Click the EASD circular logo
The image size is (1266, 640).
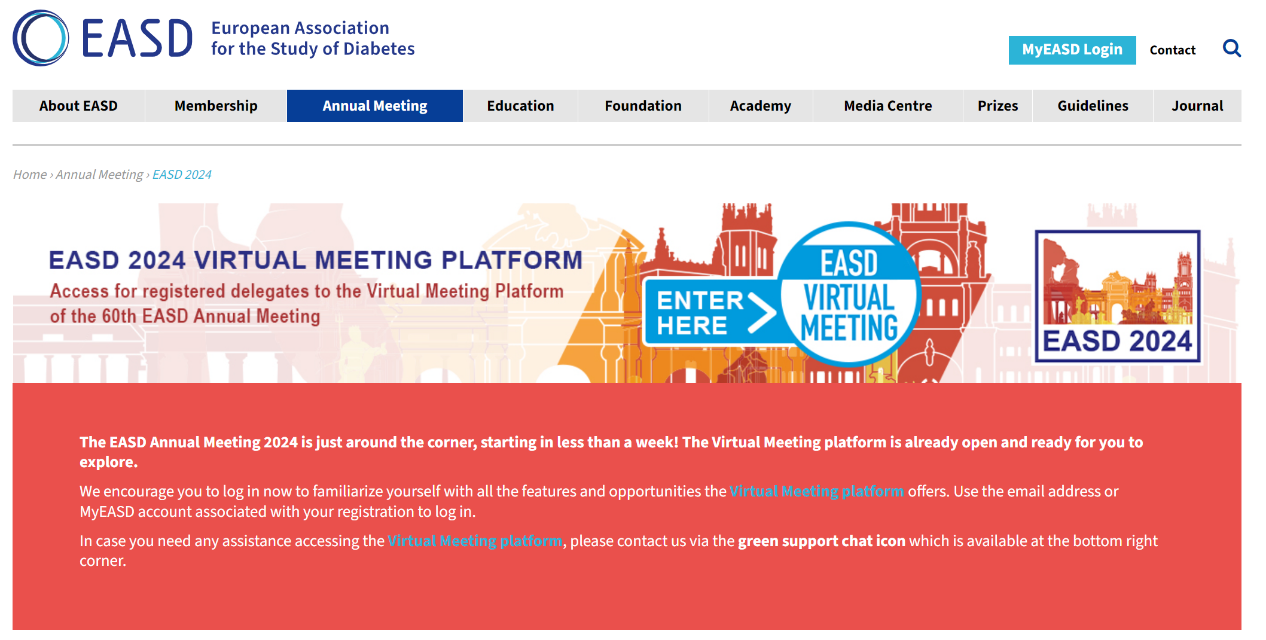[x=41, y=38]
